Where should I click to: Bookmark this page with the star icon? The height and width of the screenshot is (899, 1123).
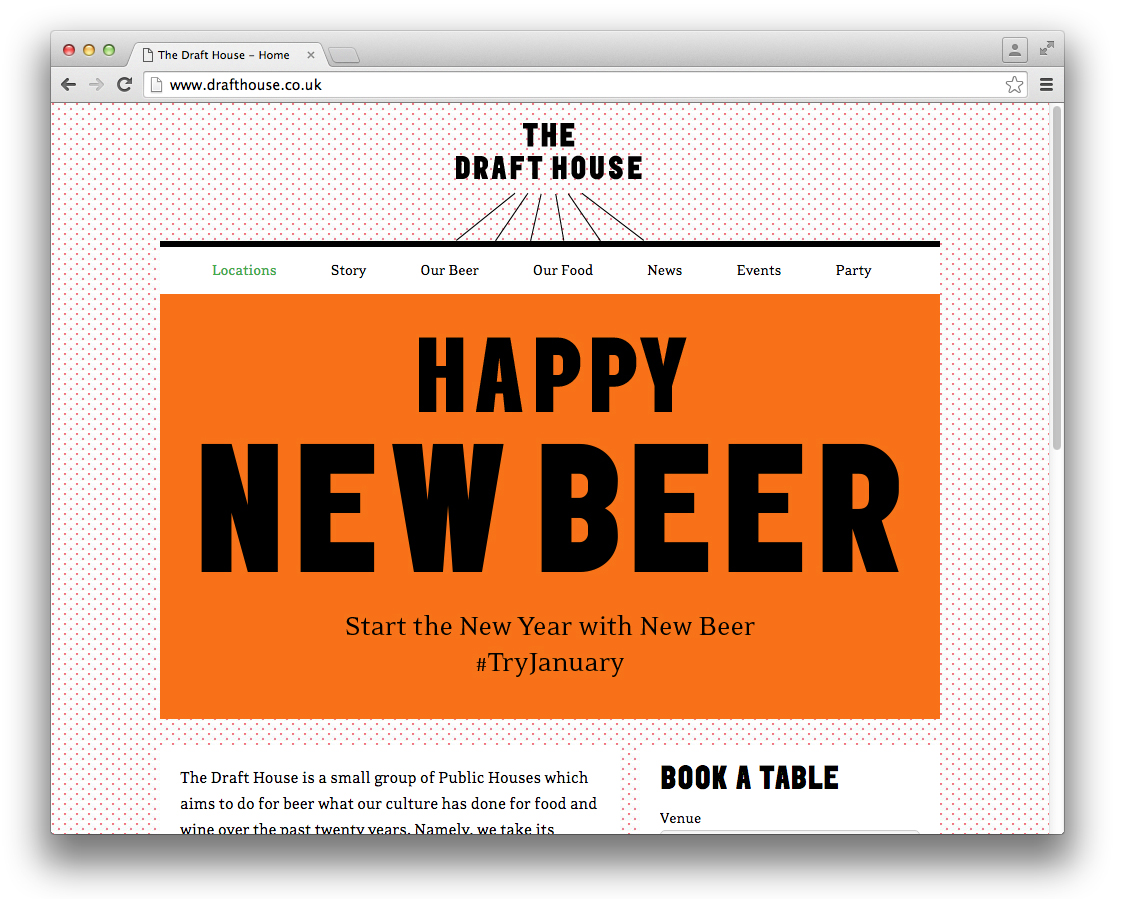[1014, 85]
